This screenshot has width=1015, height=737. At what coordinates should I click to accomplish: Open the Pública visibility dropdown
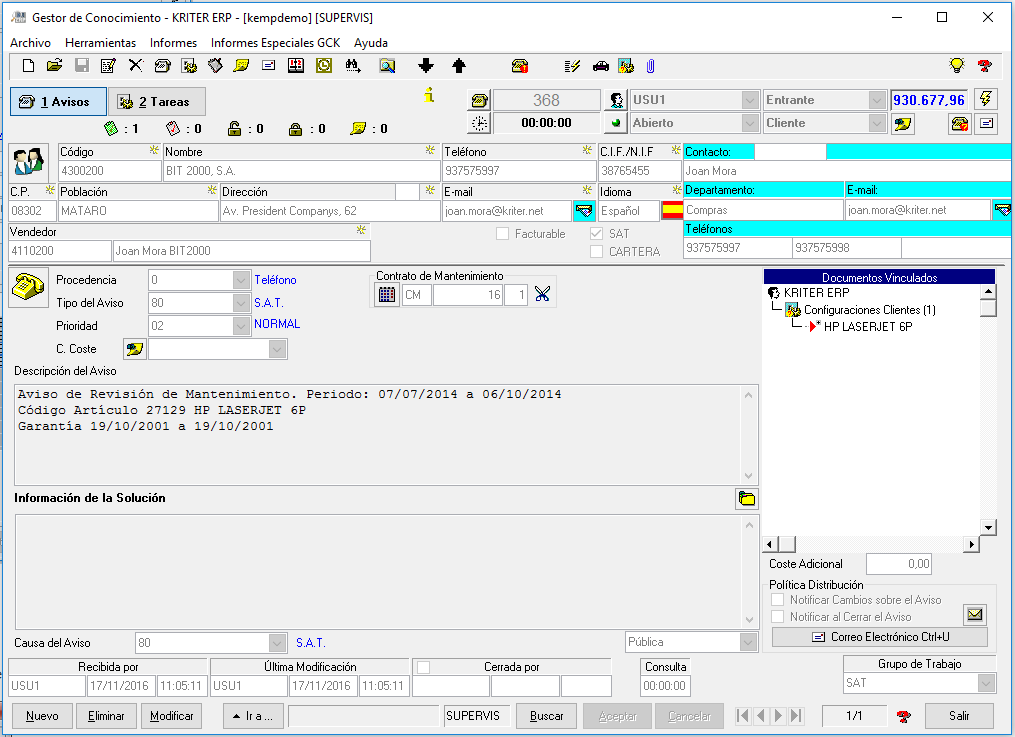click(748, 642)
